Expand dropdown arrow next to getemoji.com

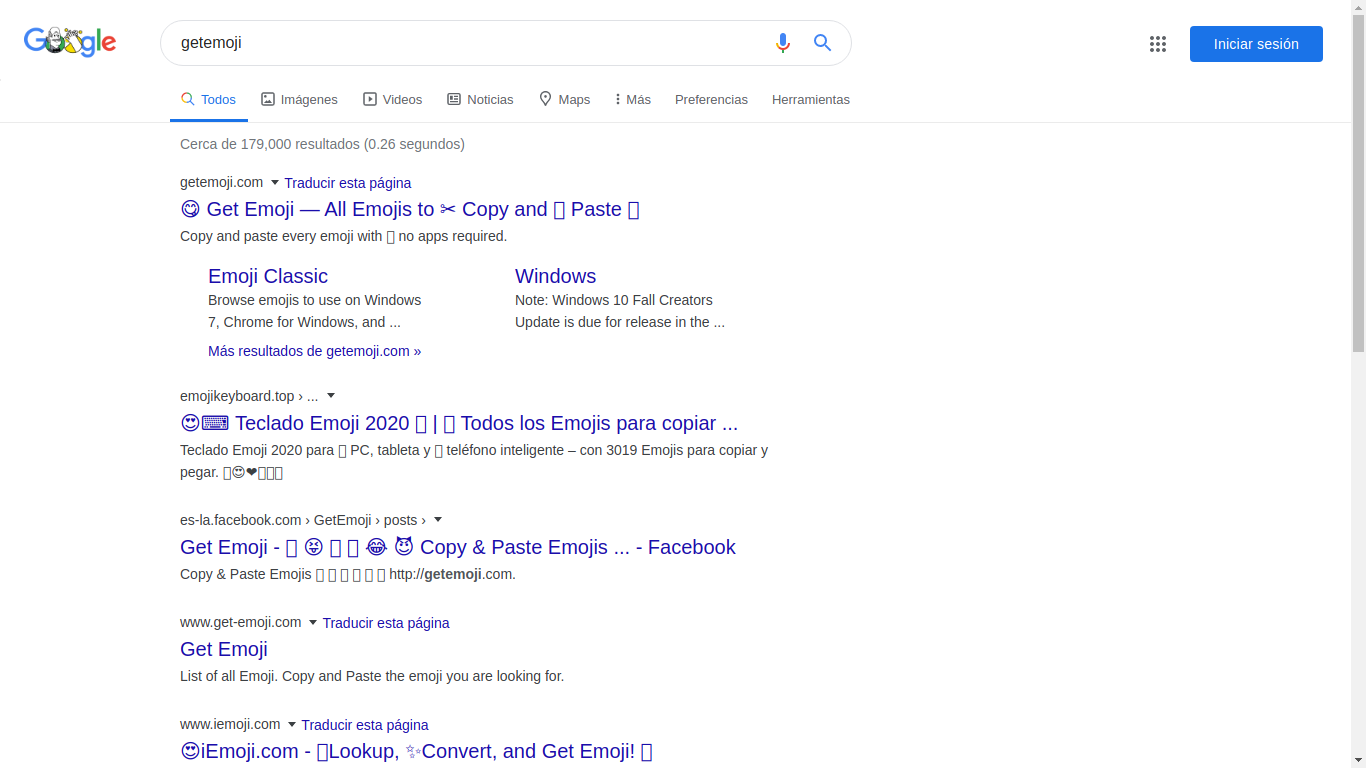pos(275,183)
